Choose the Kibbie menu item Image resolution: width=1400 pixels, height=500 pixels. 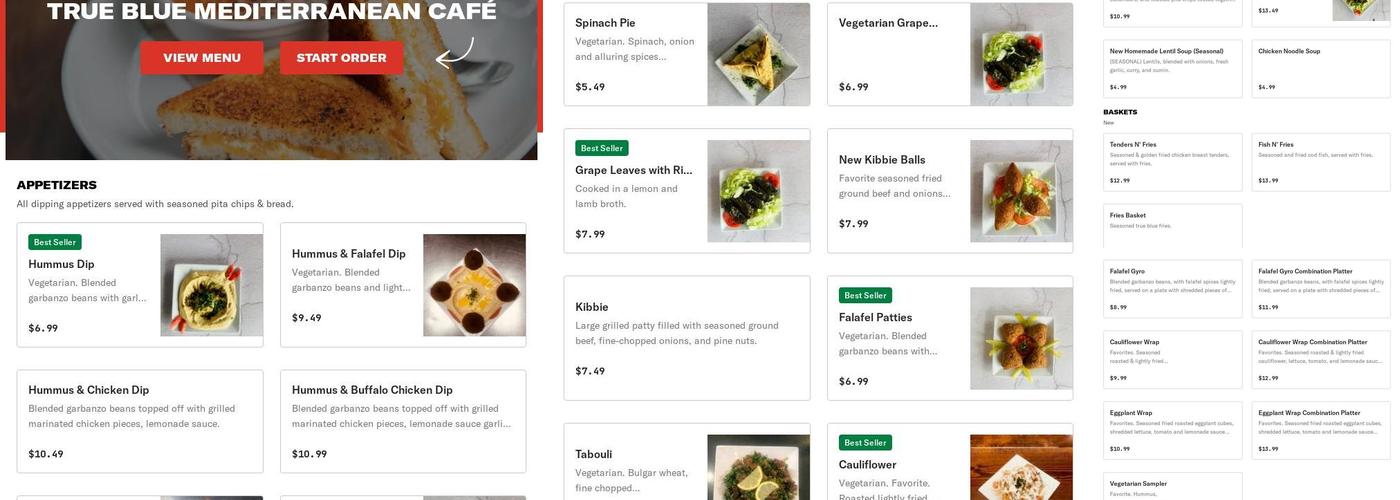(x=686, y=338)
